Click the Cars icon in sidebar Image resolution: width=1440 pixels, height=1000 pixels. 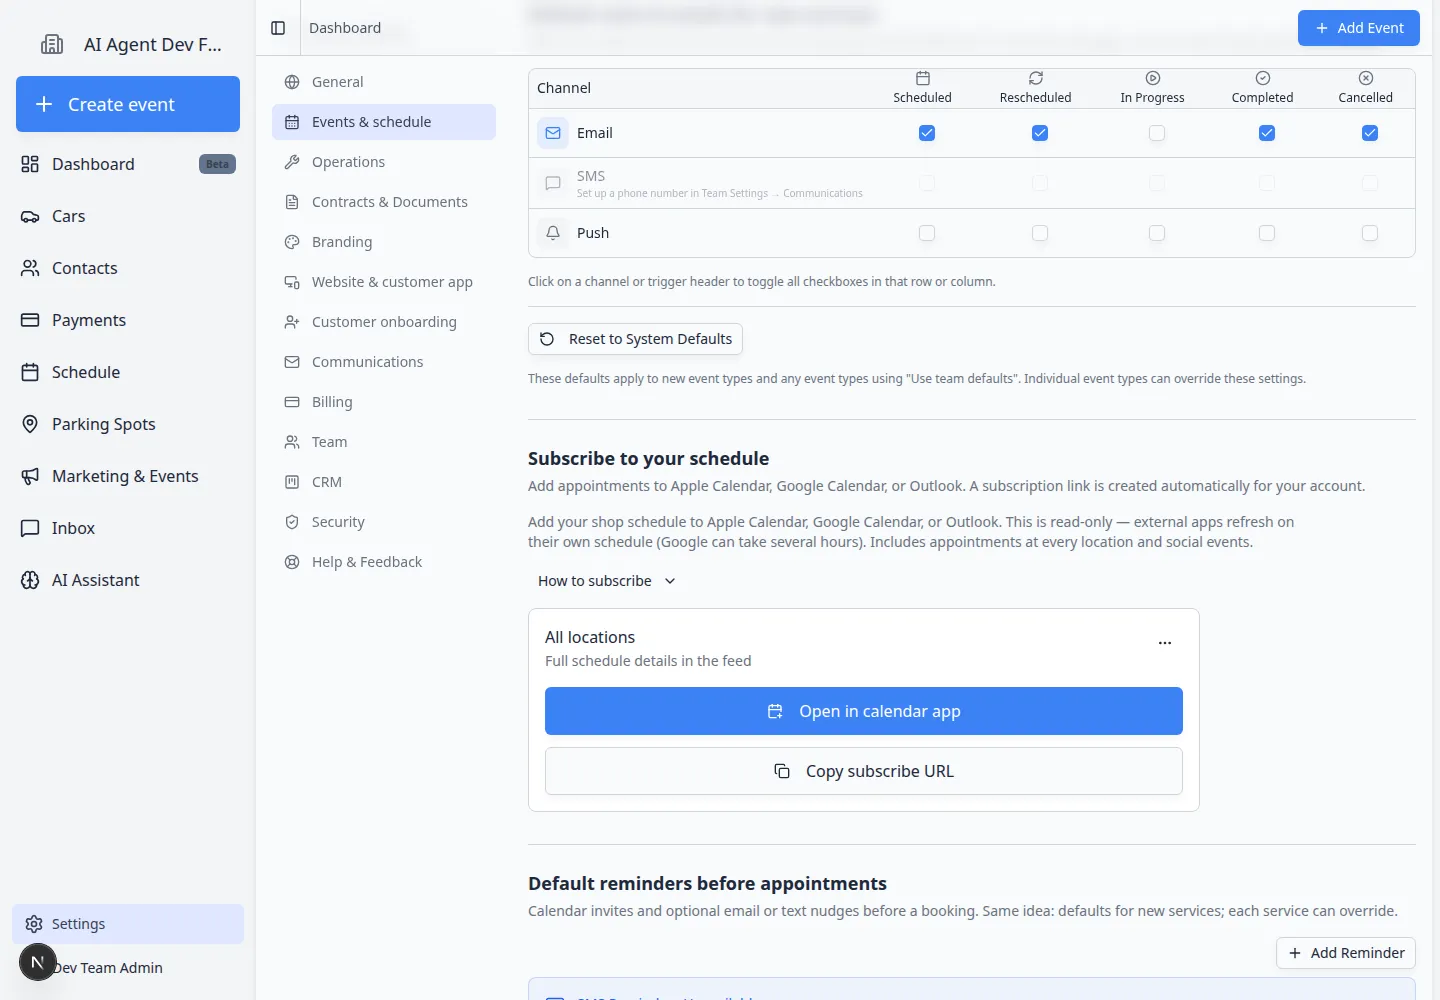30,216
